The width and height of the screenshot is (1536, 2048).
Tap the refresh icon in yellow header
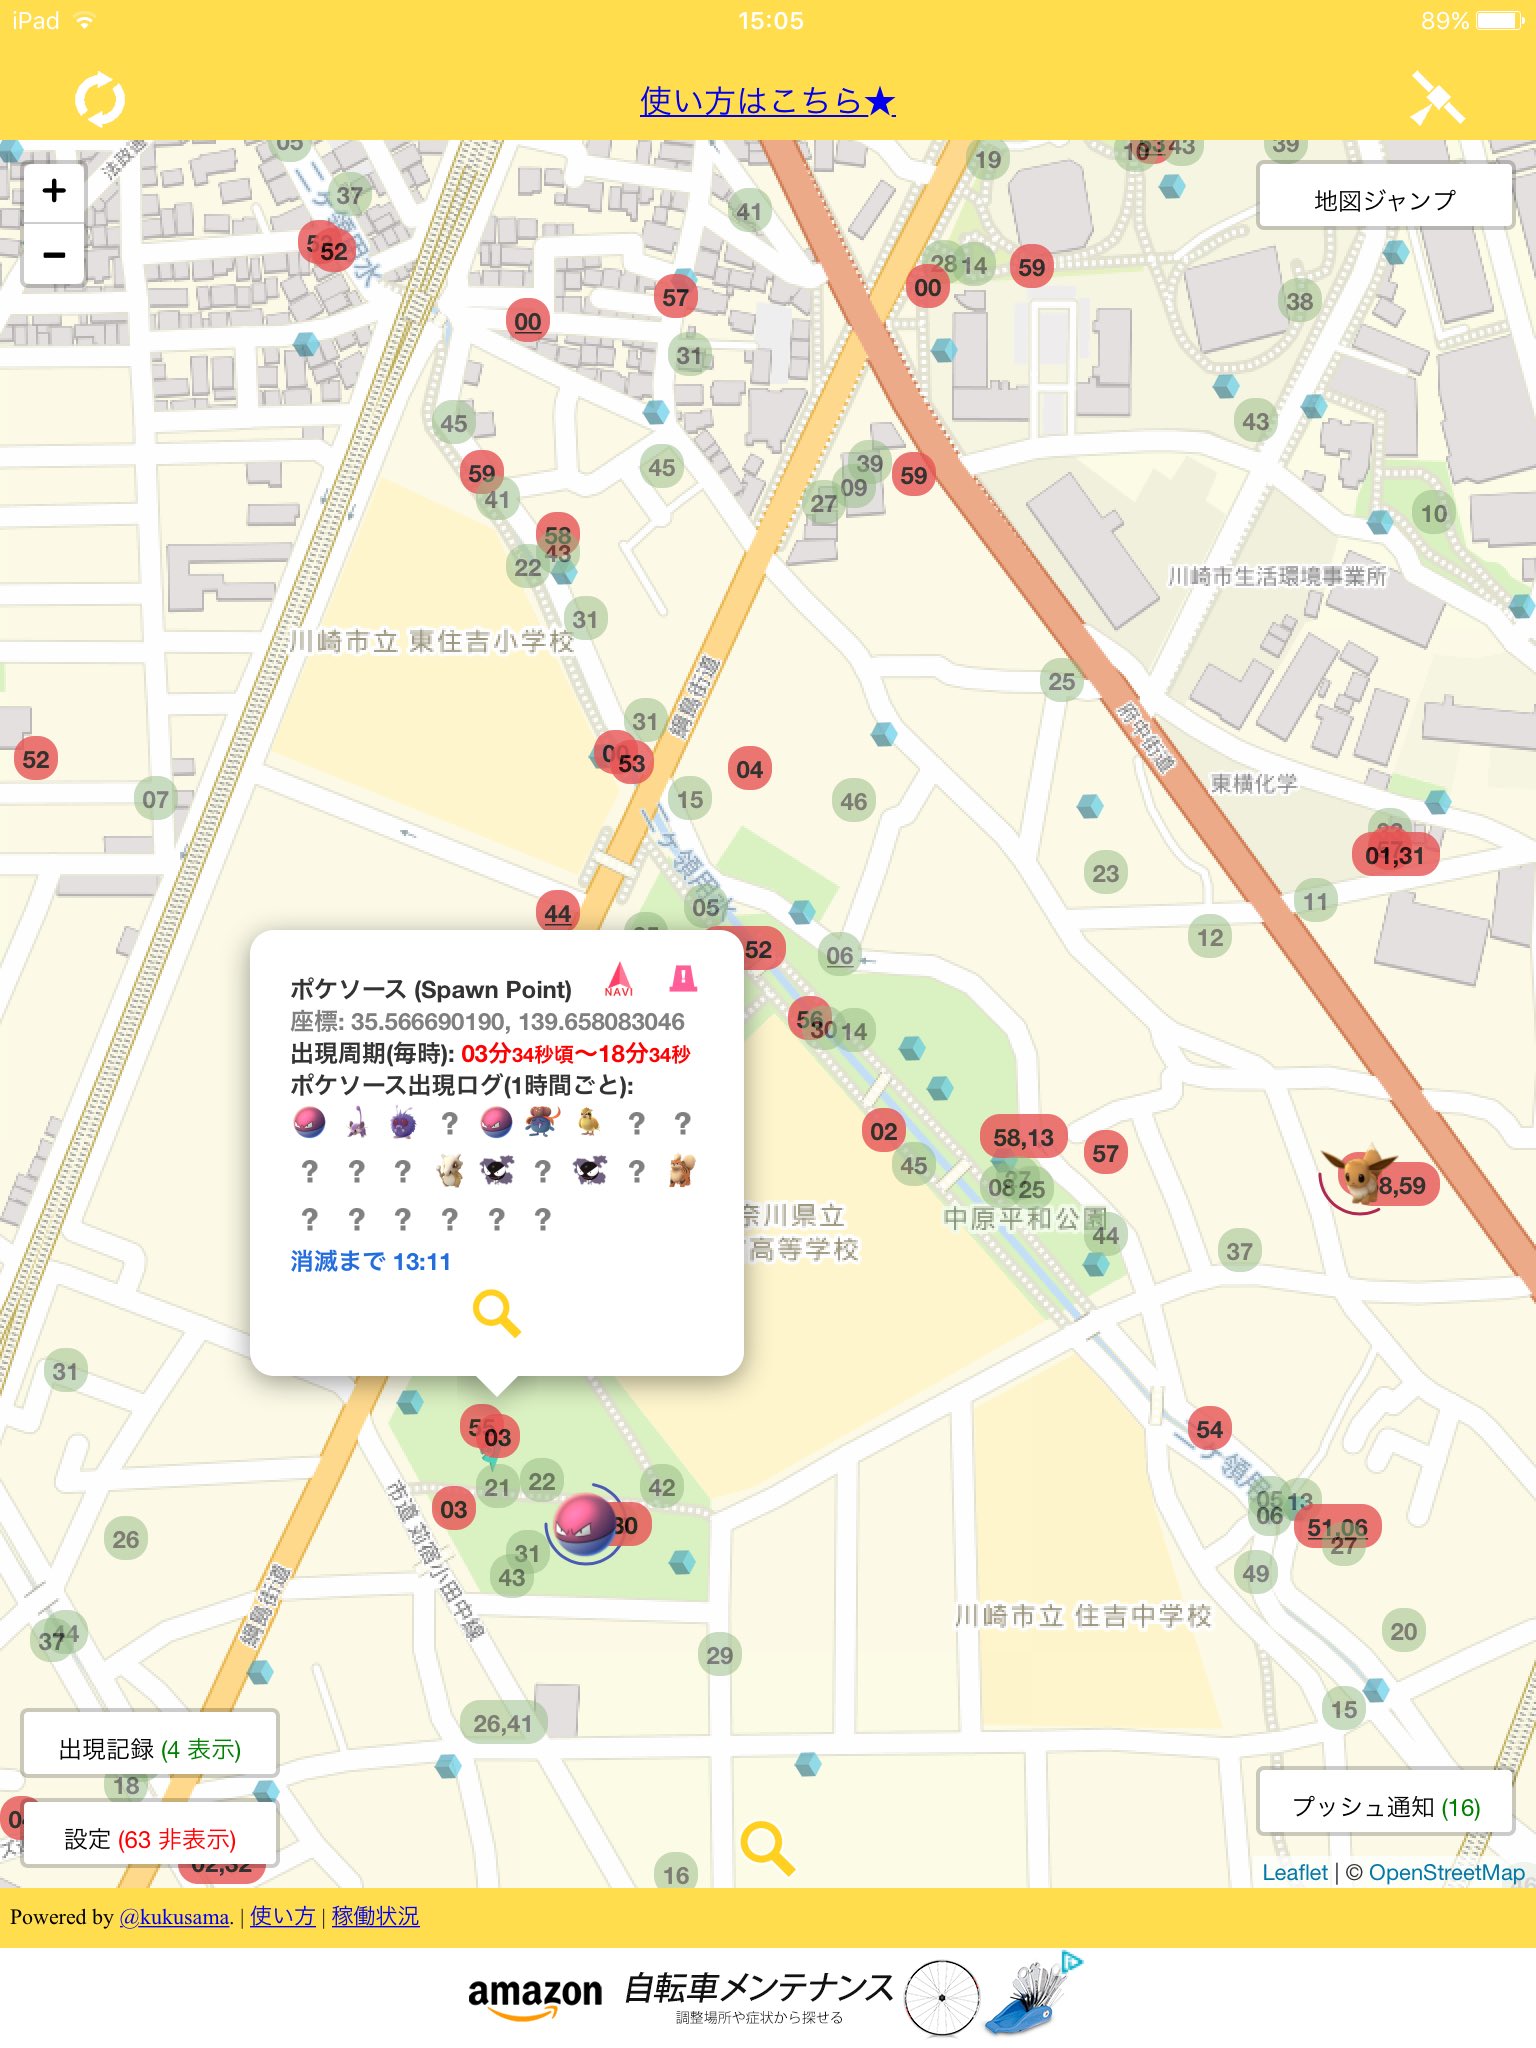click(x=100, y=100)
